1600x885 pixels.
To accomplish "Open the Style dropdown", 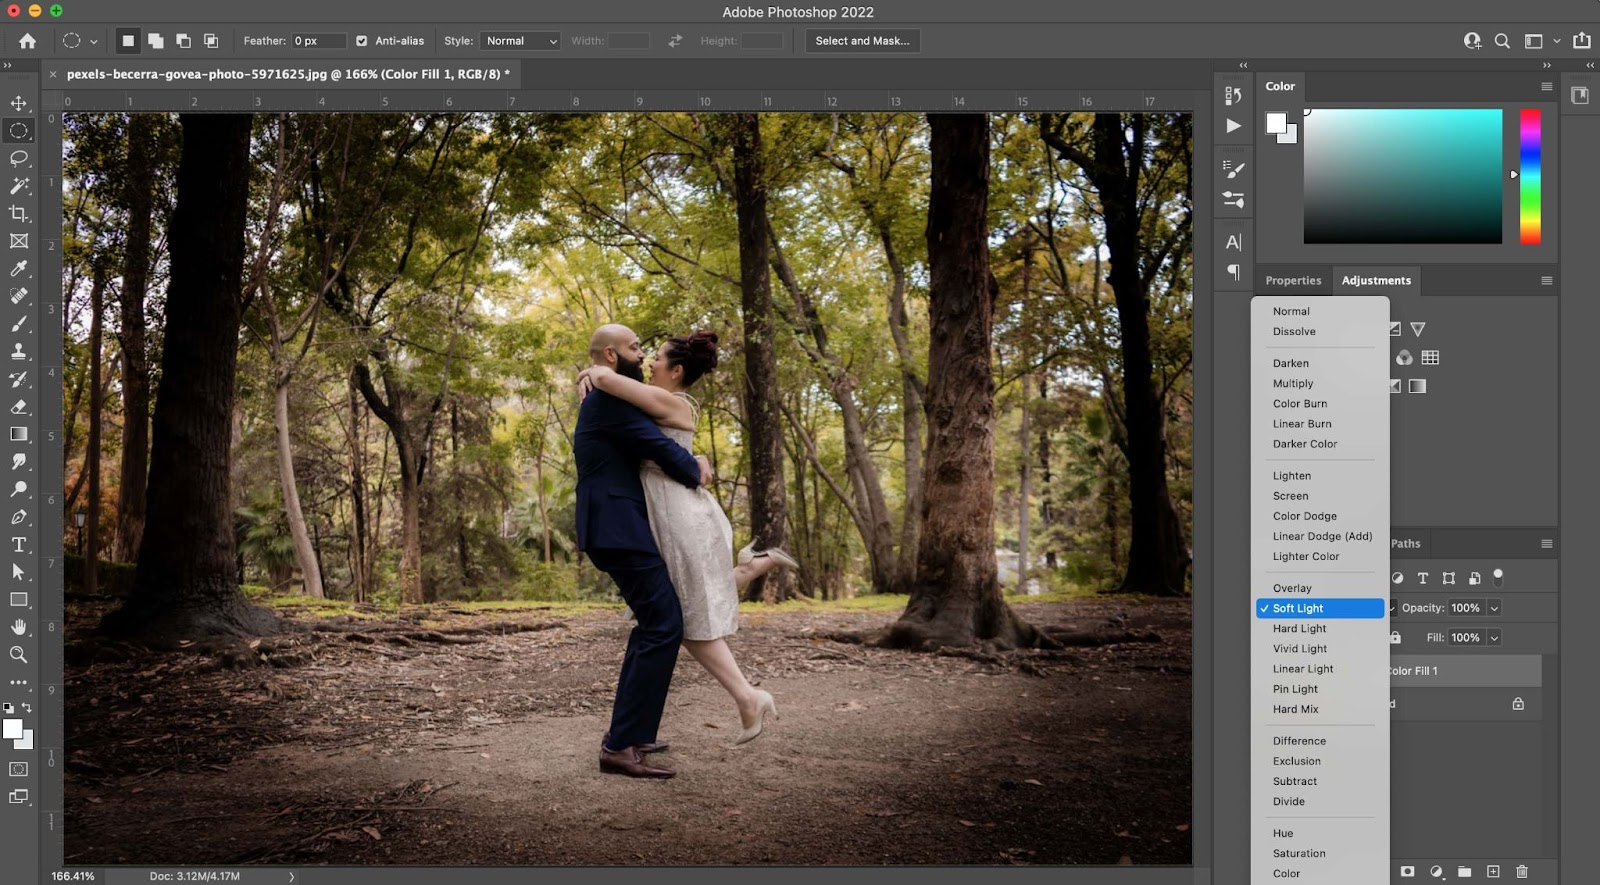I will pos(520,41).
